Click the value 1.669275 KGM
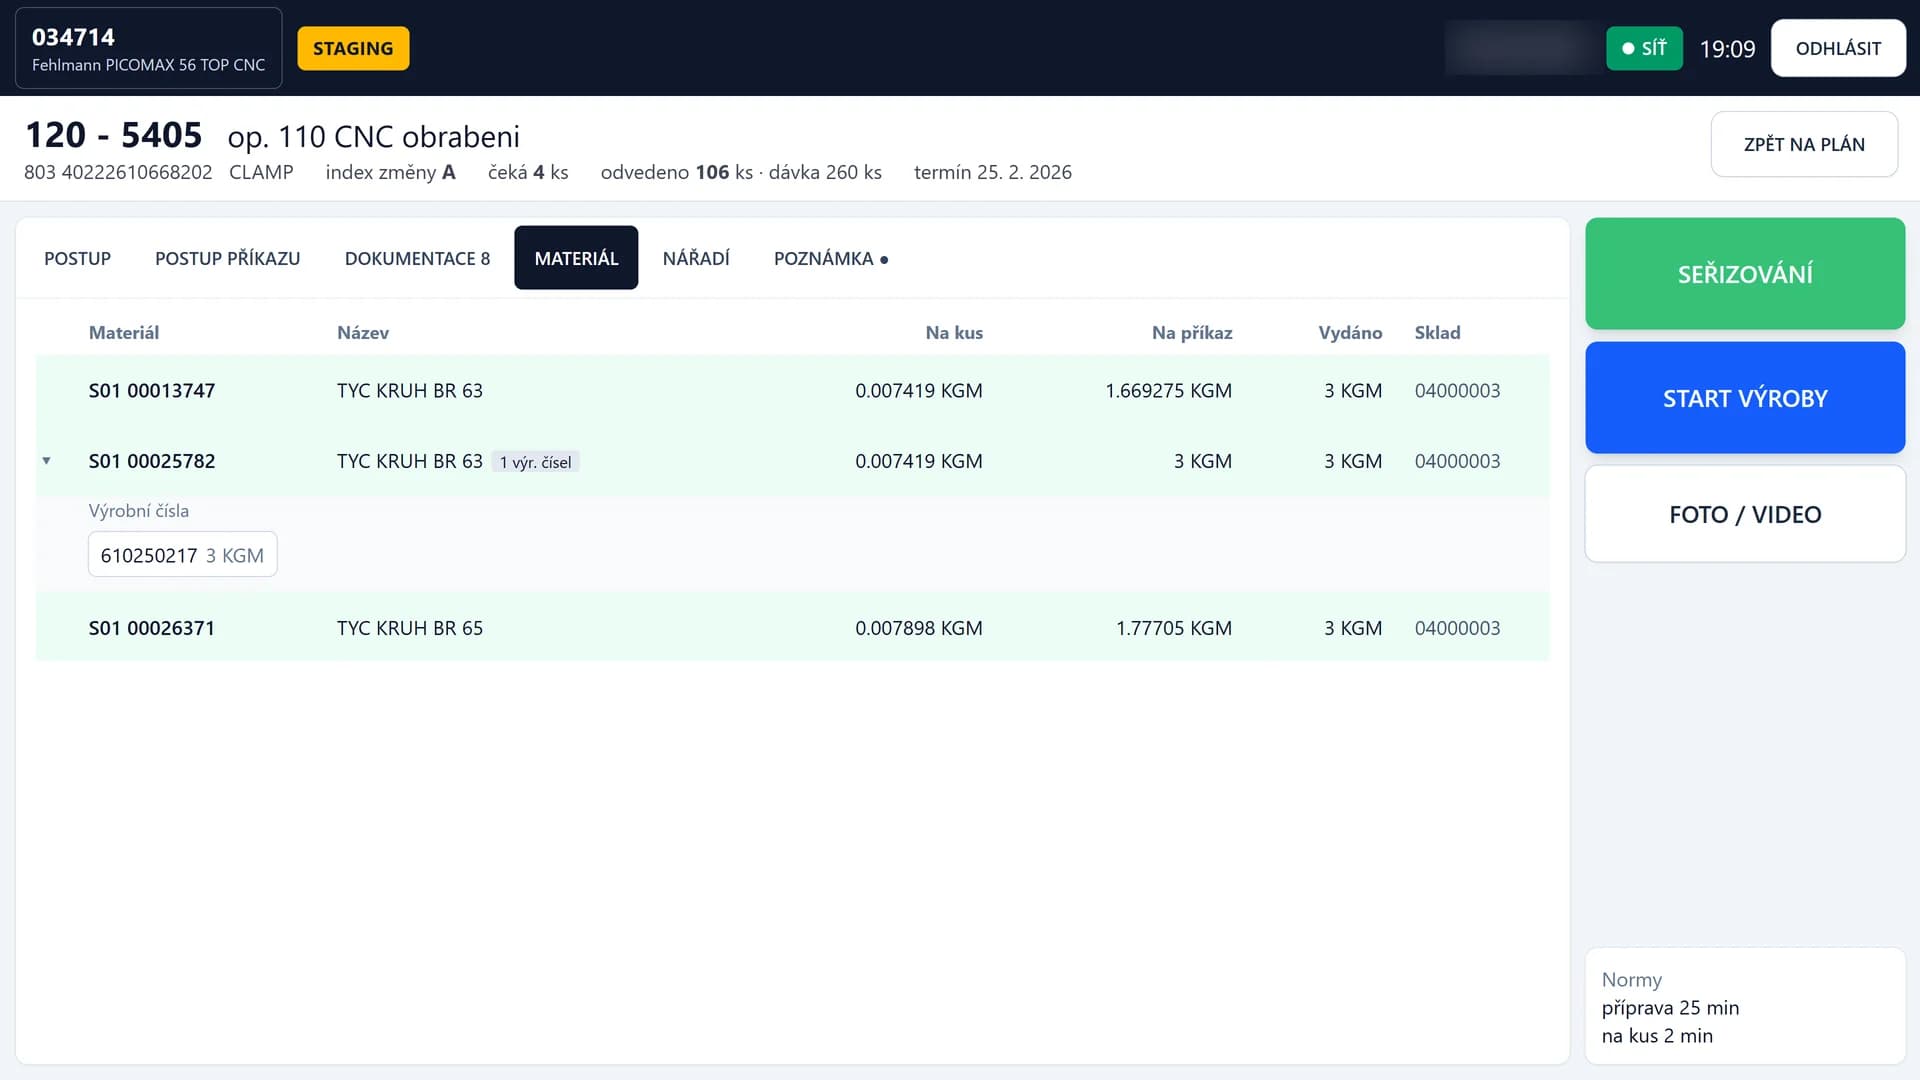Viewport: 1920px width, 1080px height. 1168,391
